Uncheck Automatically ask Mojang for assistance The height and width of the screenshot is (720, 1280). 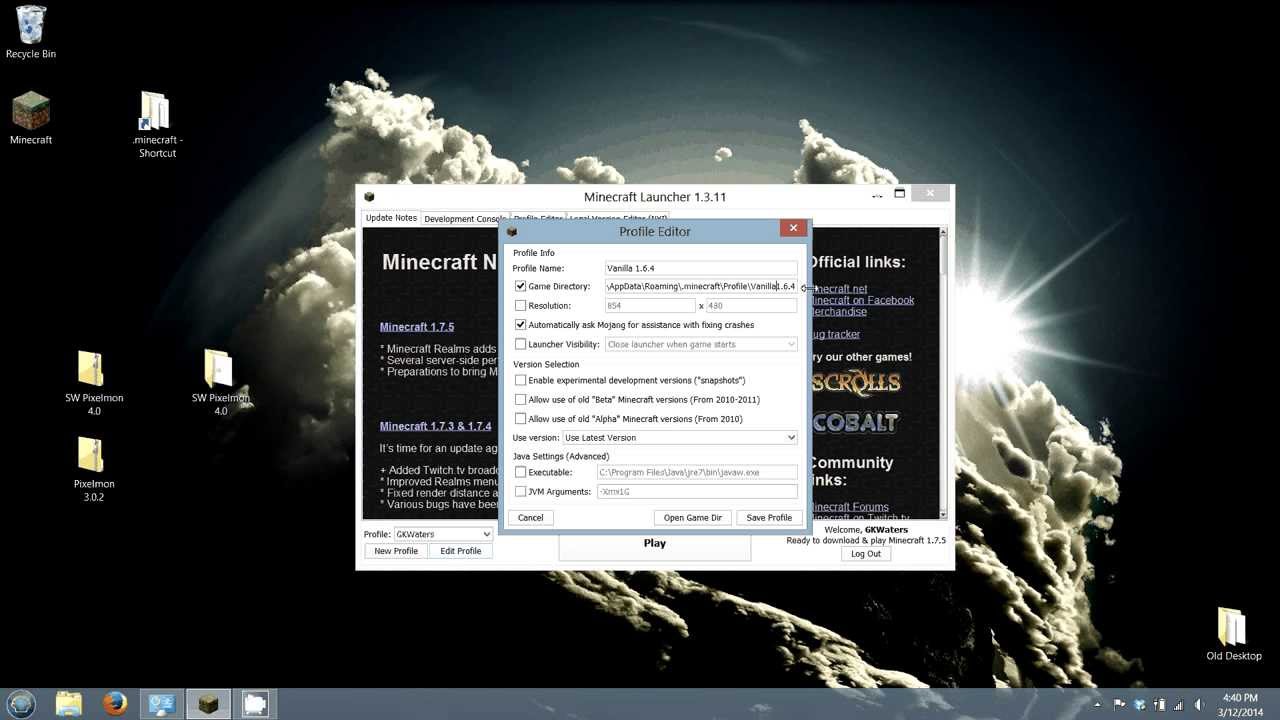click(520, 324)
